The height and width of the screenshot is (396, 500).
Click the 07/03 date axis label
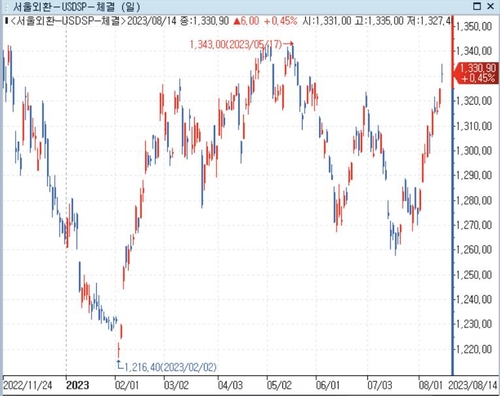[x=380, y=385]
